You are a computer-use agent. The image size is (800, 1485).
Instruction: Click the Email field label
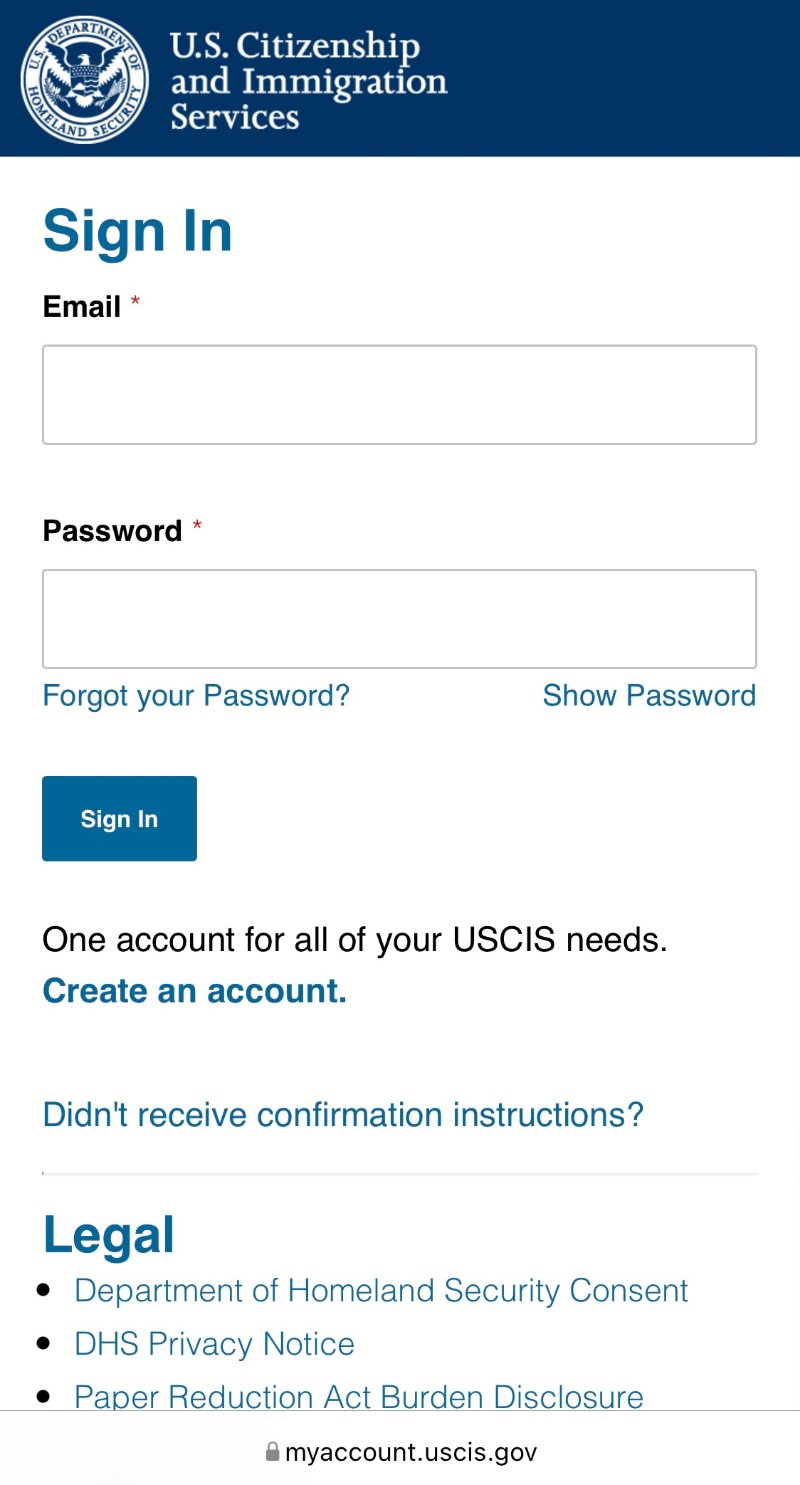click(x=82, y=306)
